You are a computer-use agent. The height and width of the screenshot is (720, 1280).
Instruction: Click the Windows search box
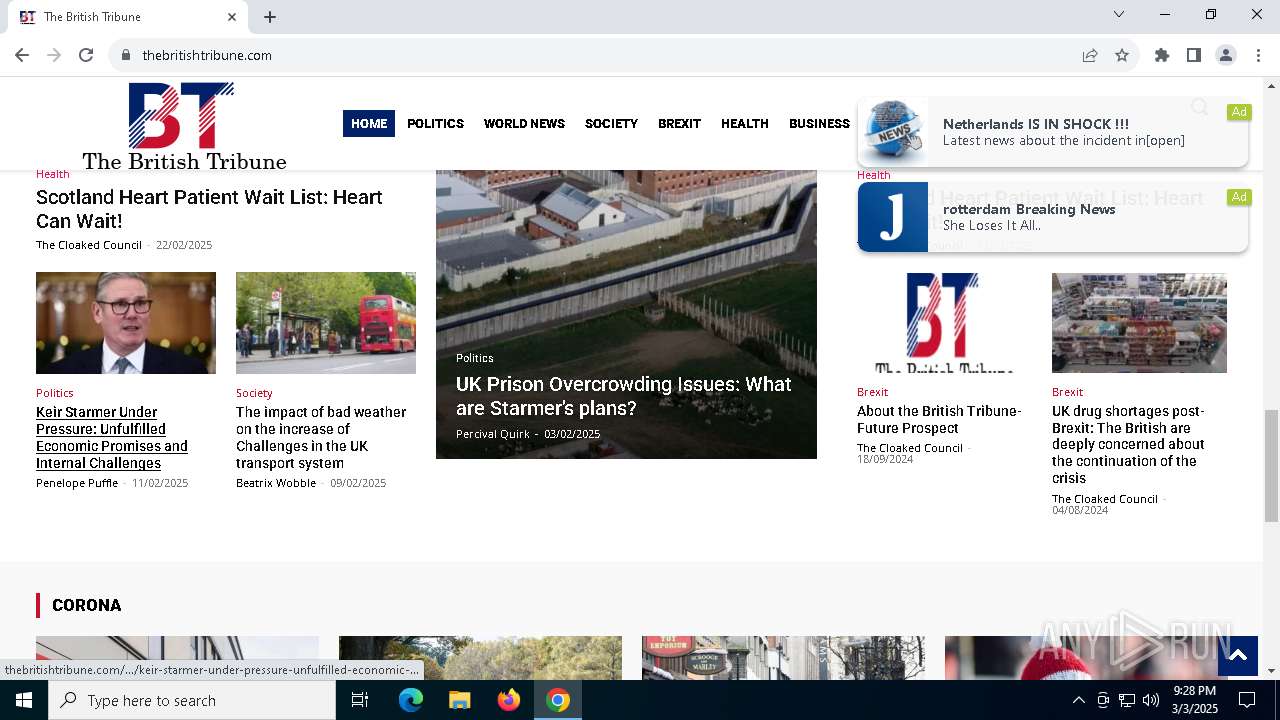(192, 700)
